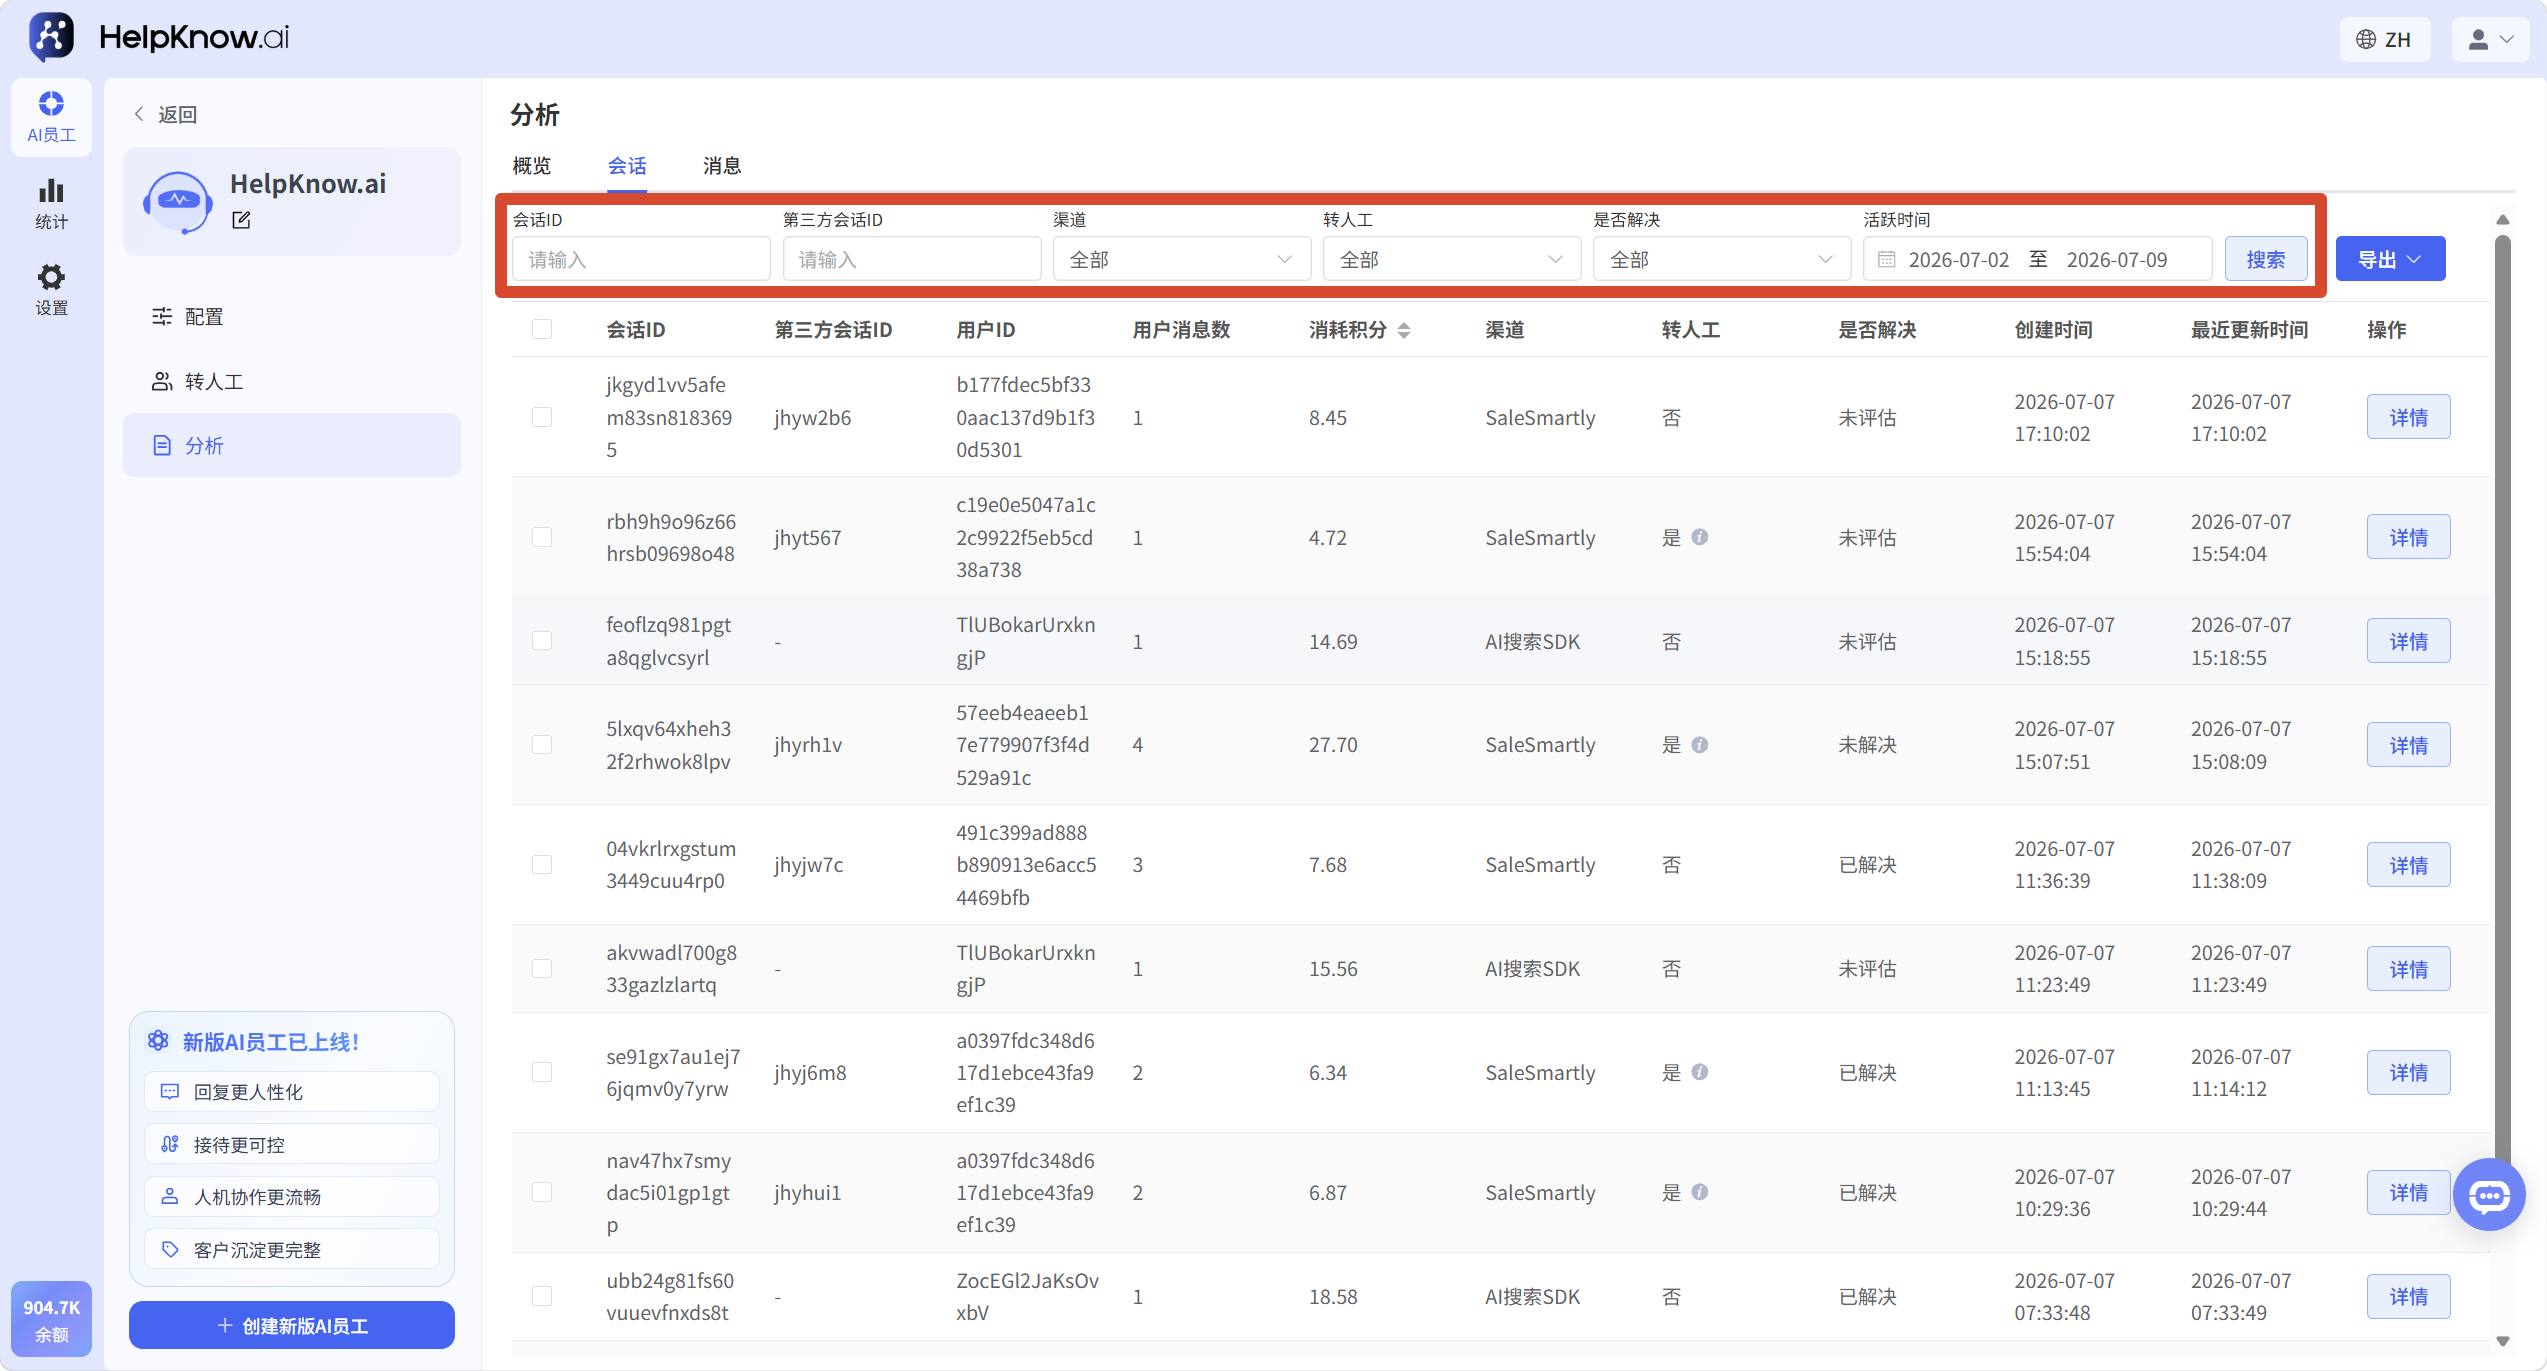
Task: Click the edit pencil icon under HelpKnow.ai
Action: point(241,220)
